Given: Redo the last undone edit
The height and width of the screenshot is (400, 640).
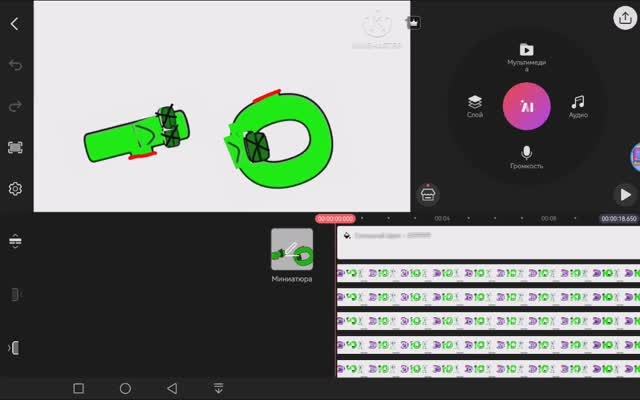Looking at the screenshot, I should click(x=15, y=106).
